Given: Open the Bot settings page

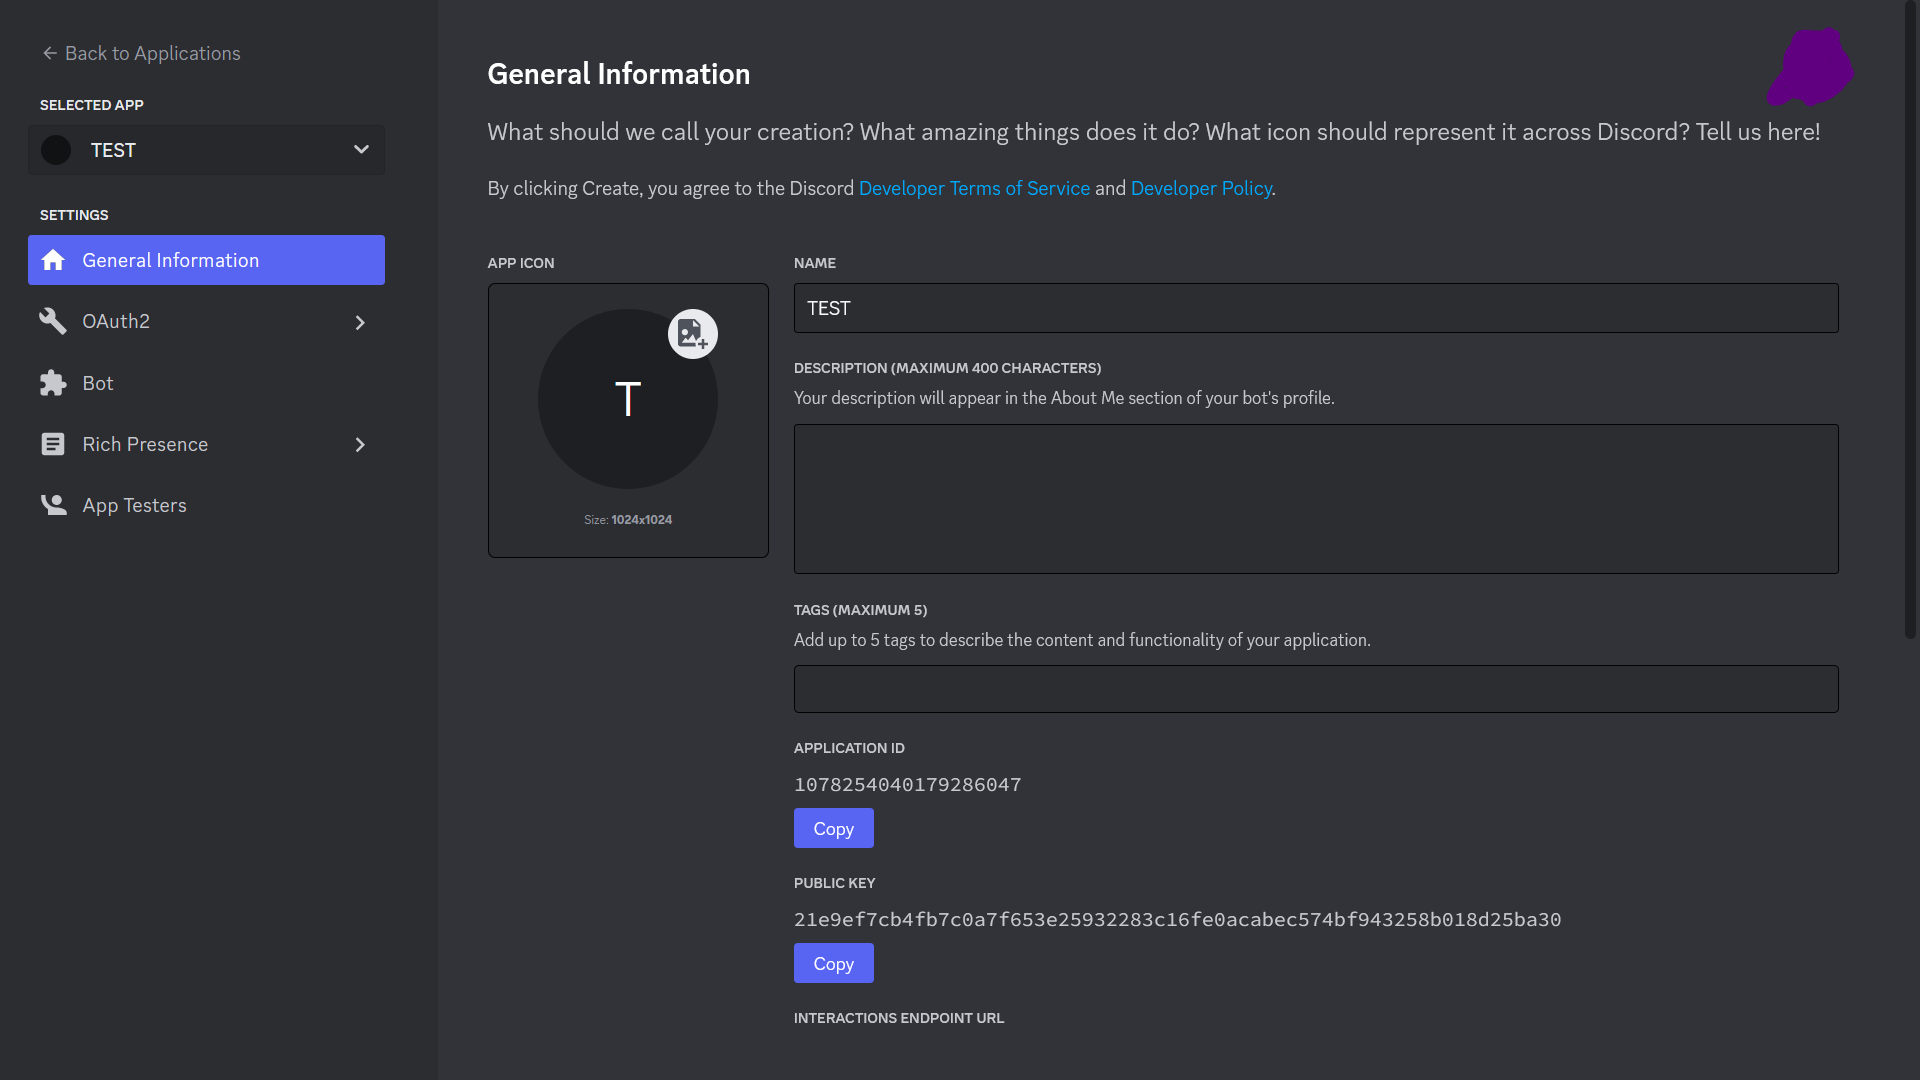Looking at the screenshot, I should pos(98,383).
